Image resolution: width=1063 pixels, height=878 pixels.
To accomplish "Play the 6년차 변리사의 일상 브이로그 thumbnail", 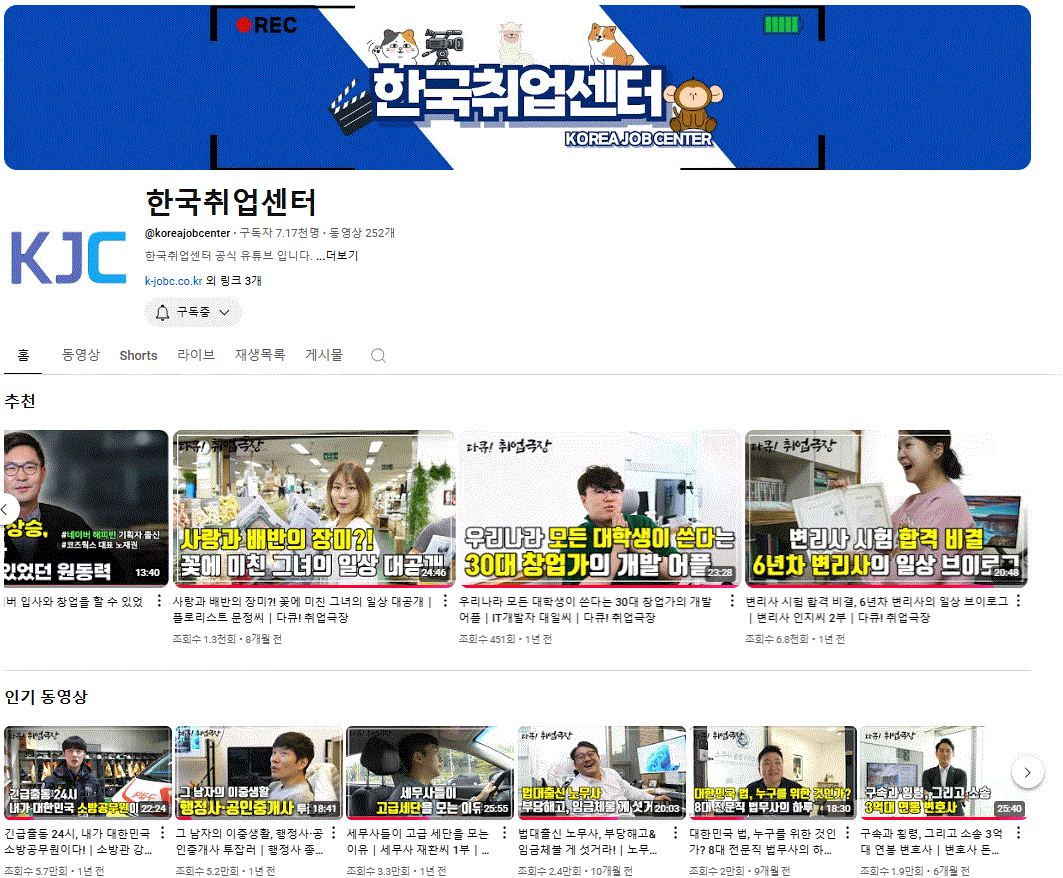I will click(886, 508).
